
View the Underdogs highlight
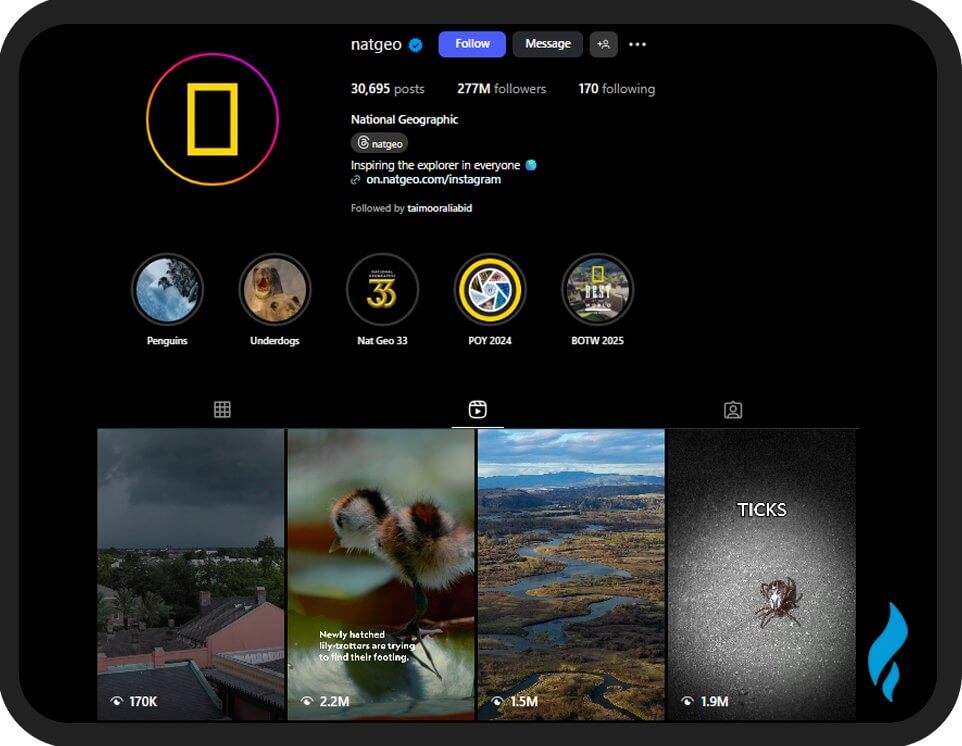(274, 289)
